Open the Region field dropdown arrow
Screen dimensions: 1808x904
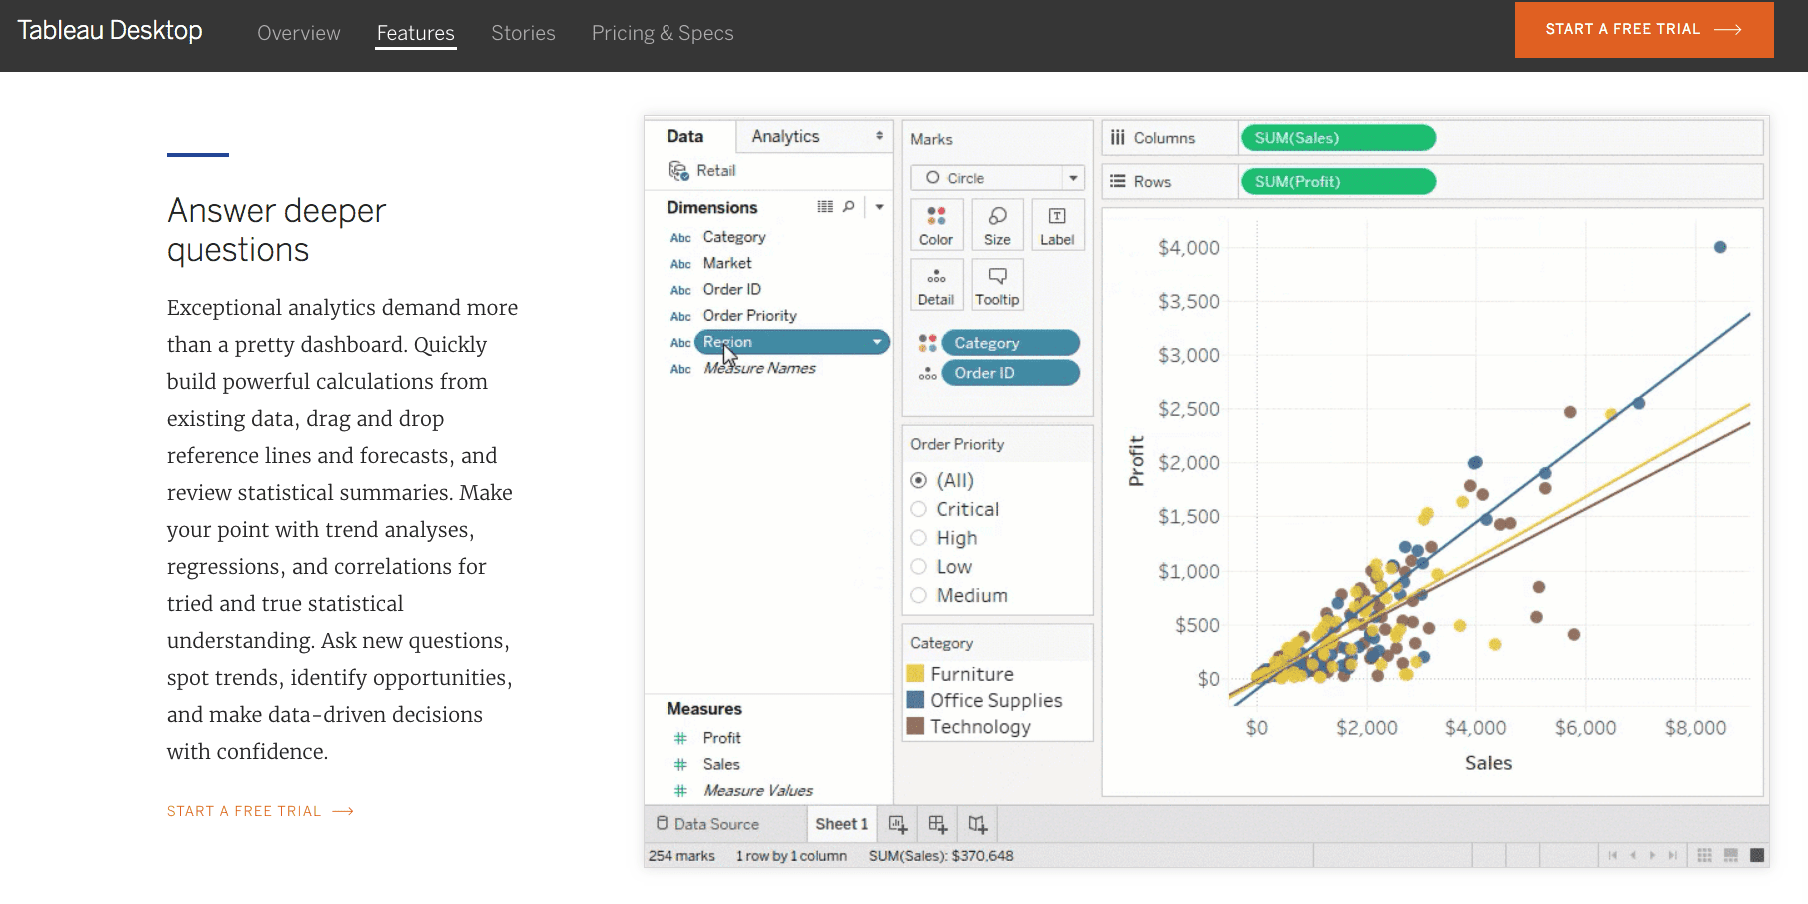[x=877, y=342]
